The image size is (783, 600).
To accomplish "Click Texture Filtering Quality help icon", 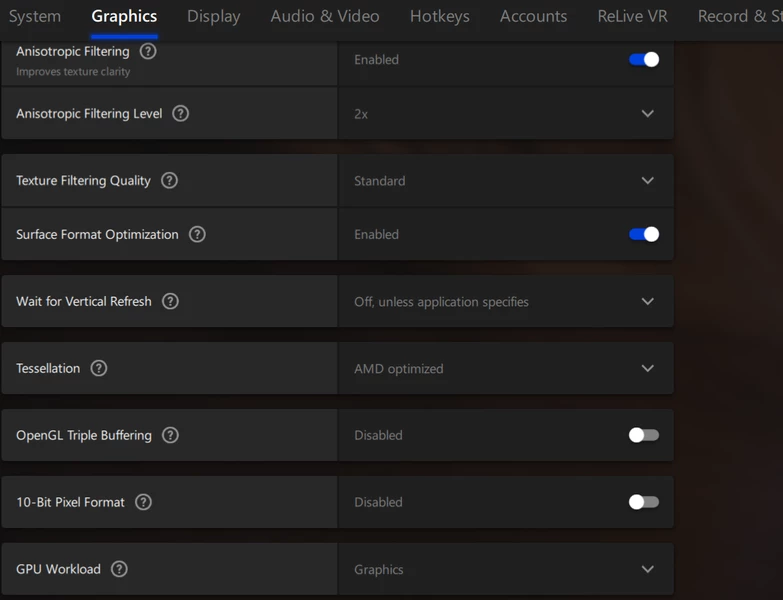I will coord(169,181).
